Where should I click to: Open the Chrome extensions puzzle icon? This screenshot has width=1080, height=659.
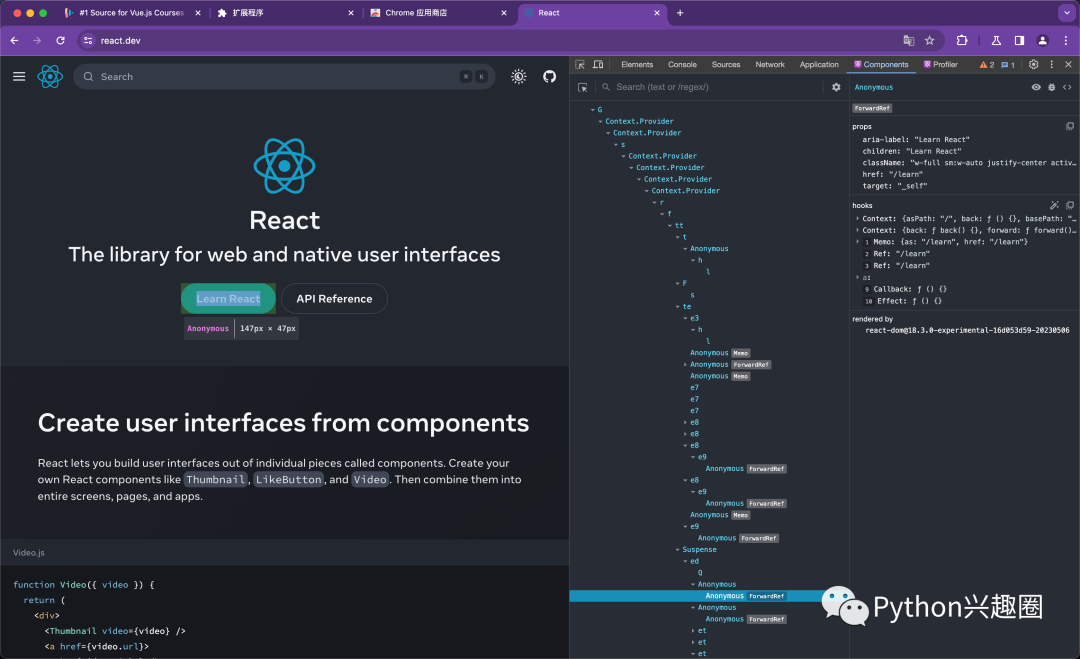(x=962, y=41)
